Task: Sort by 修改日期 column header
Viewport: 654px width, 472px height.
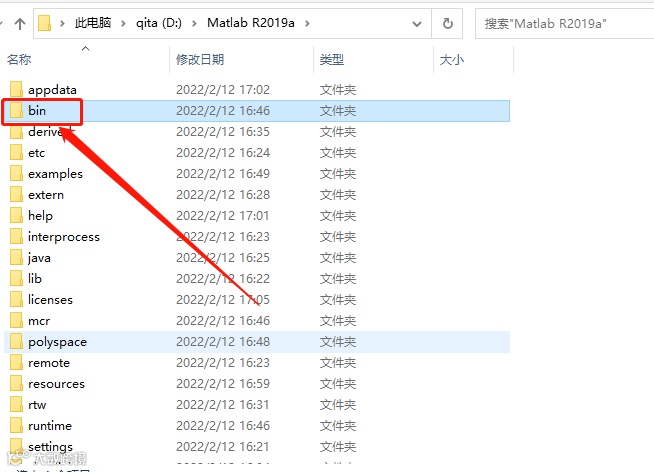Action: 200,60
